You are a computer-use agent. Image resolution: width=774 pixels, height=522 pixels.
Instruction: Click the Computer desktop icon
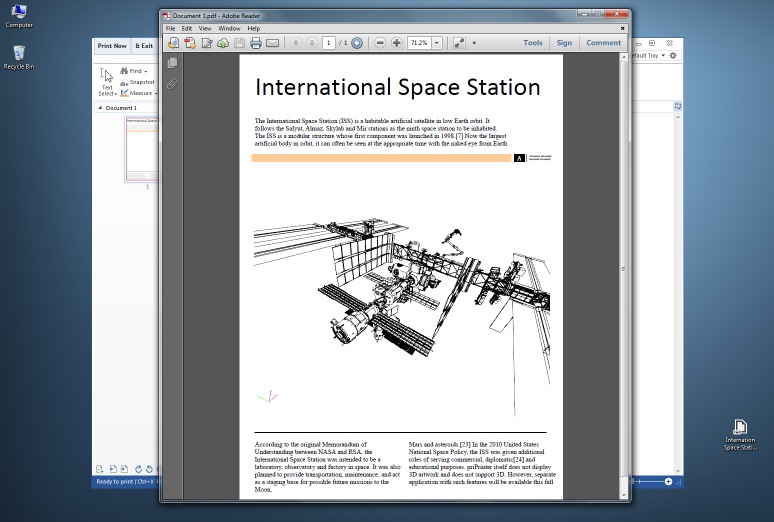pos(19,16)
